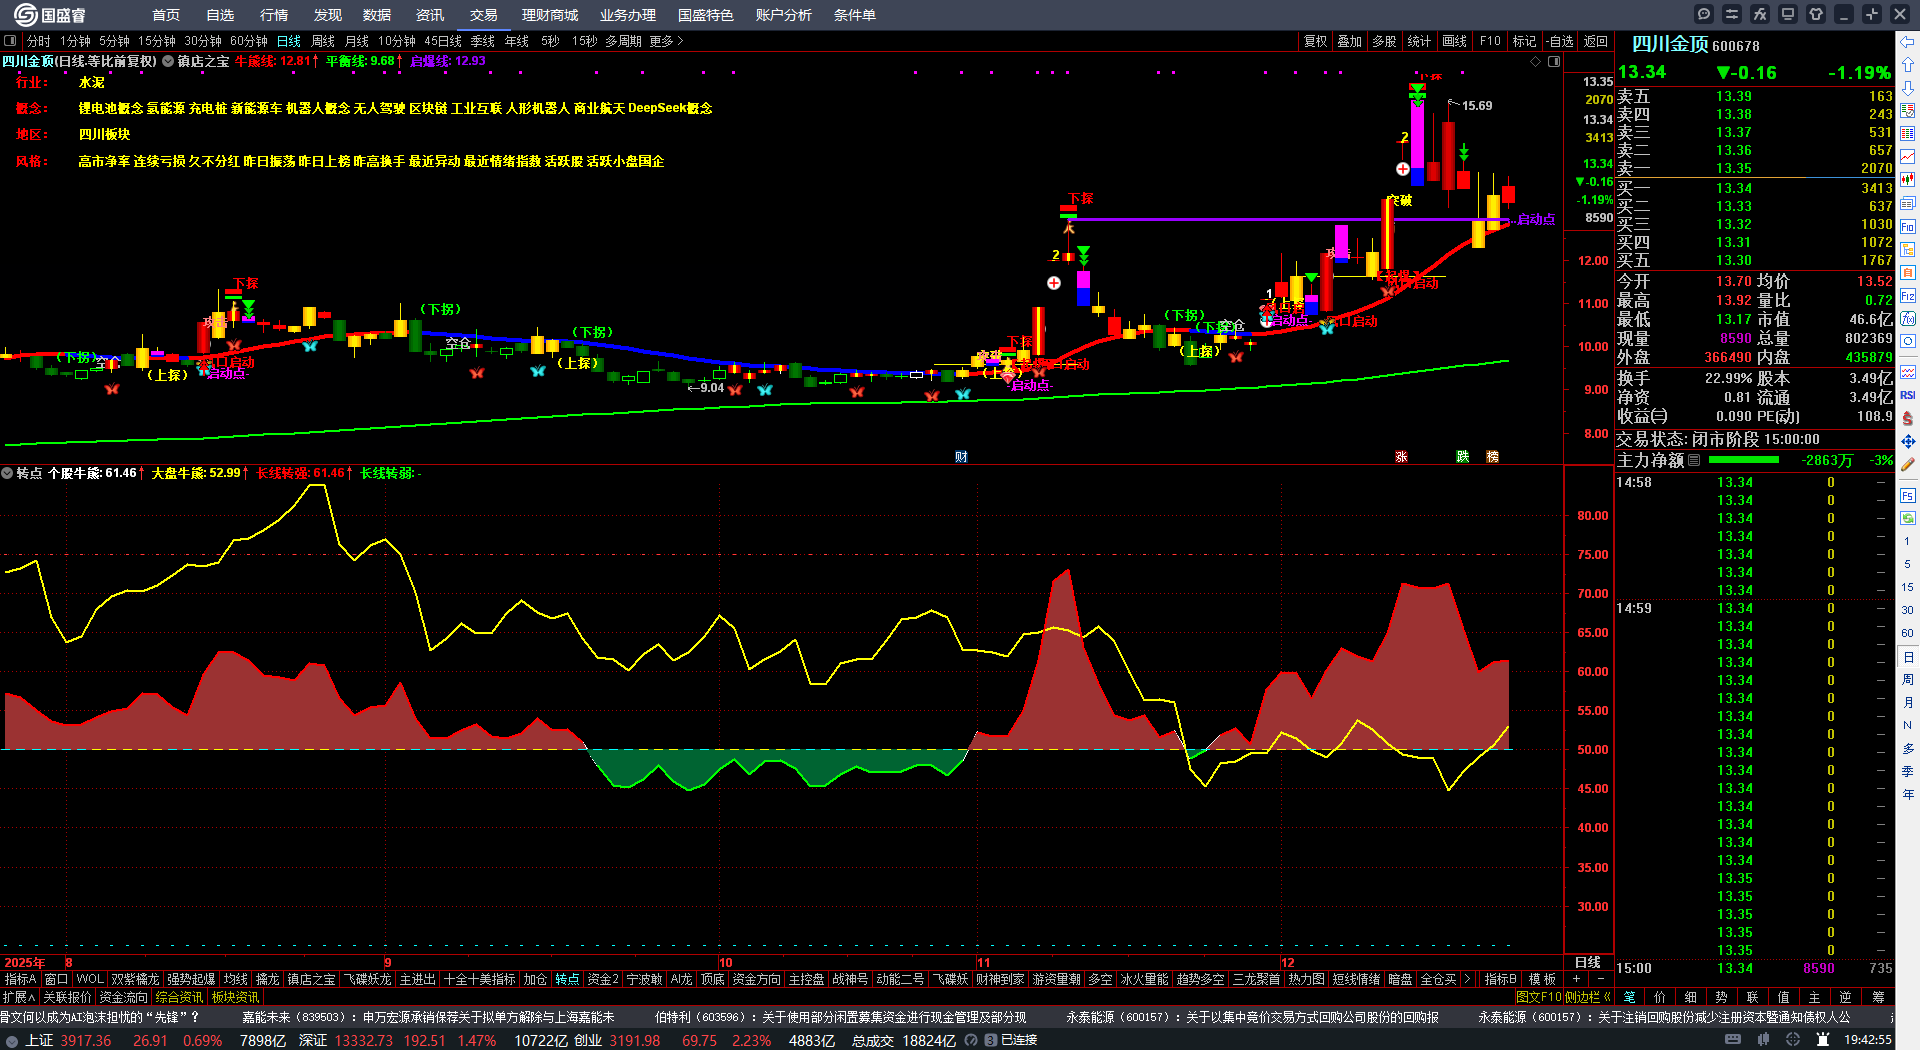Expand the 更多 periods dropdown

pos(666,41)
